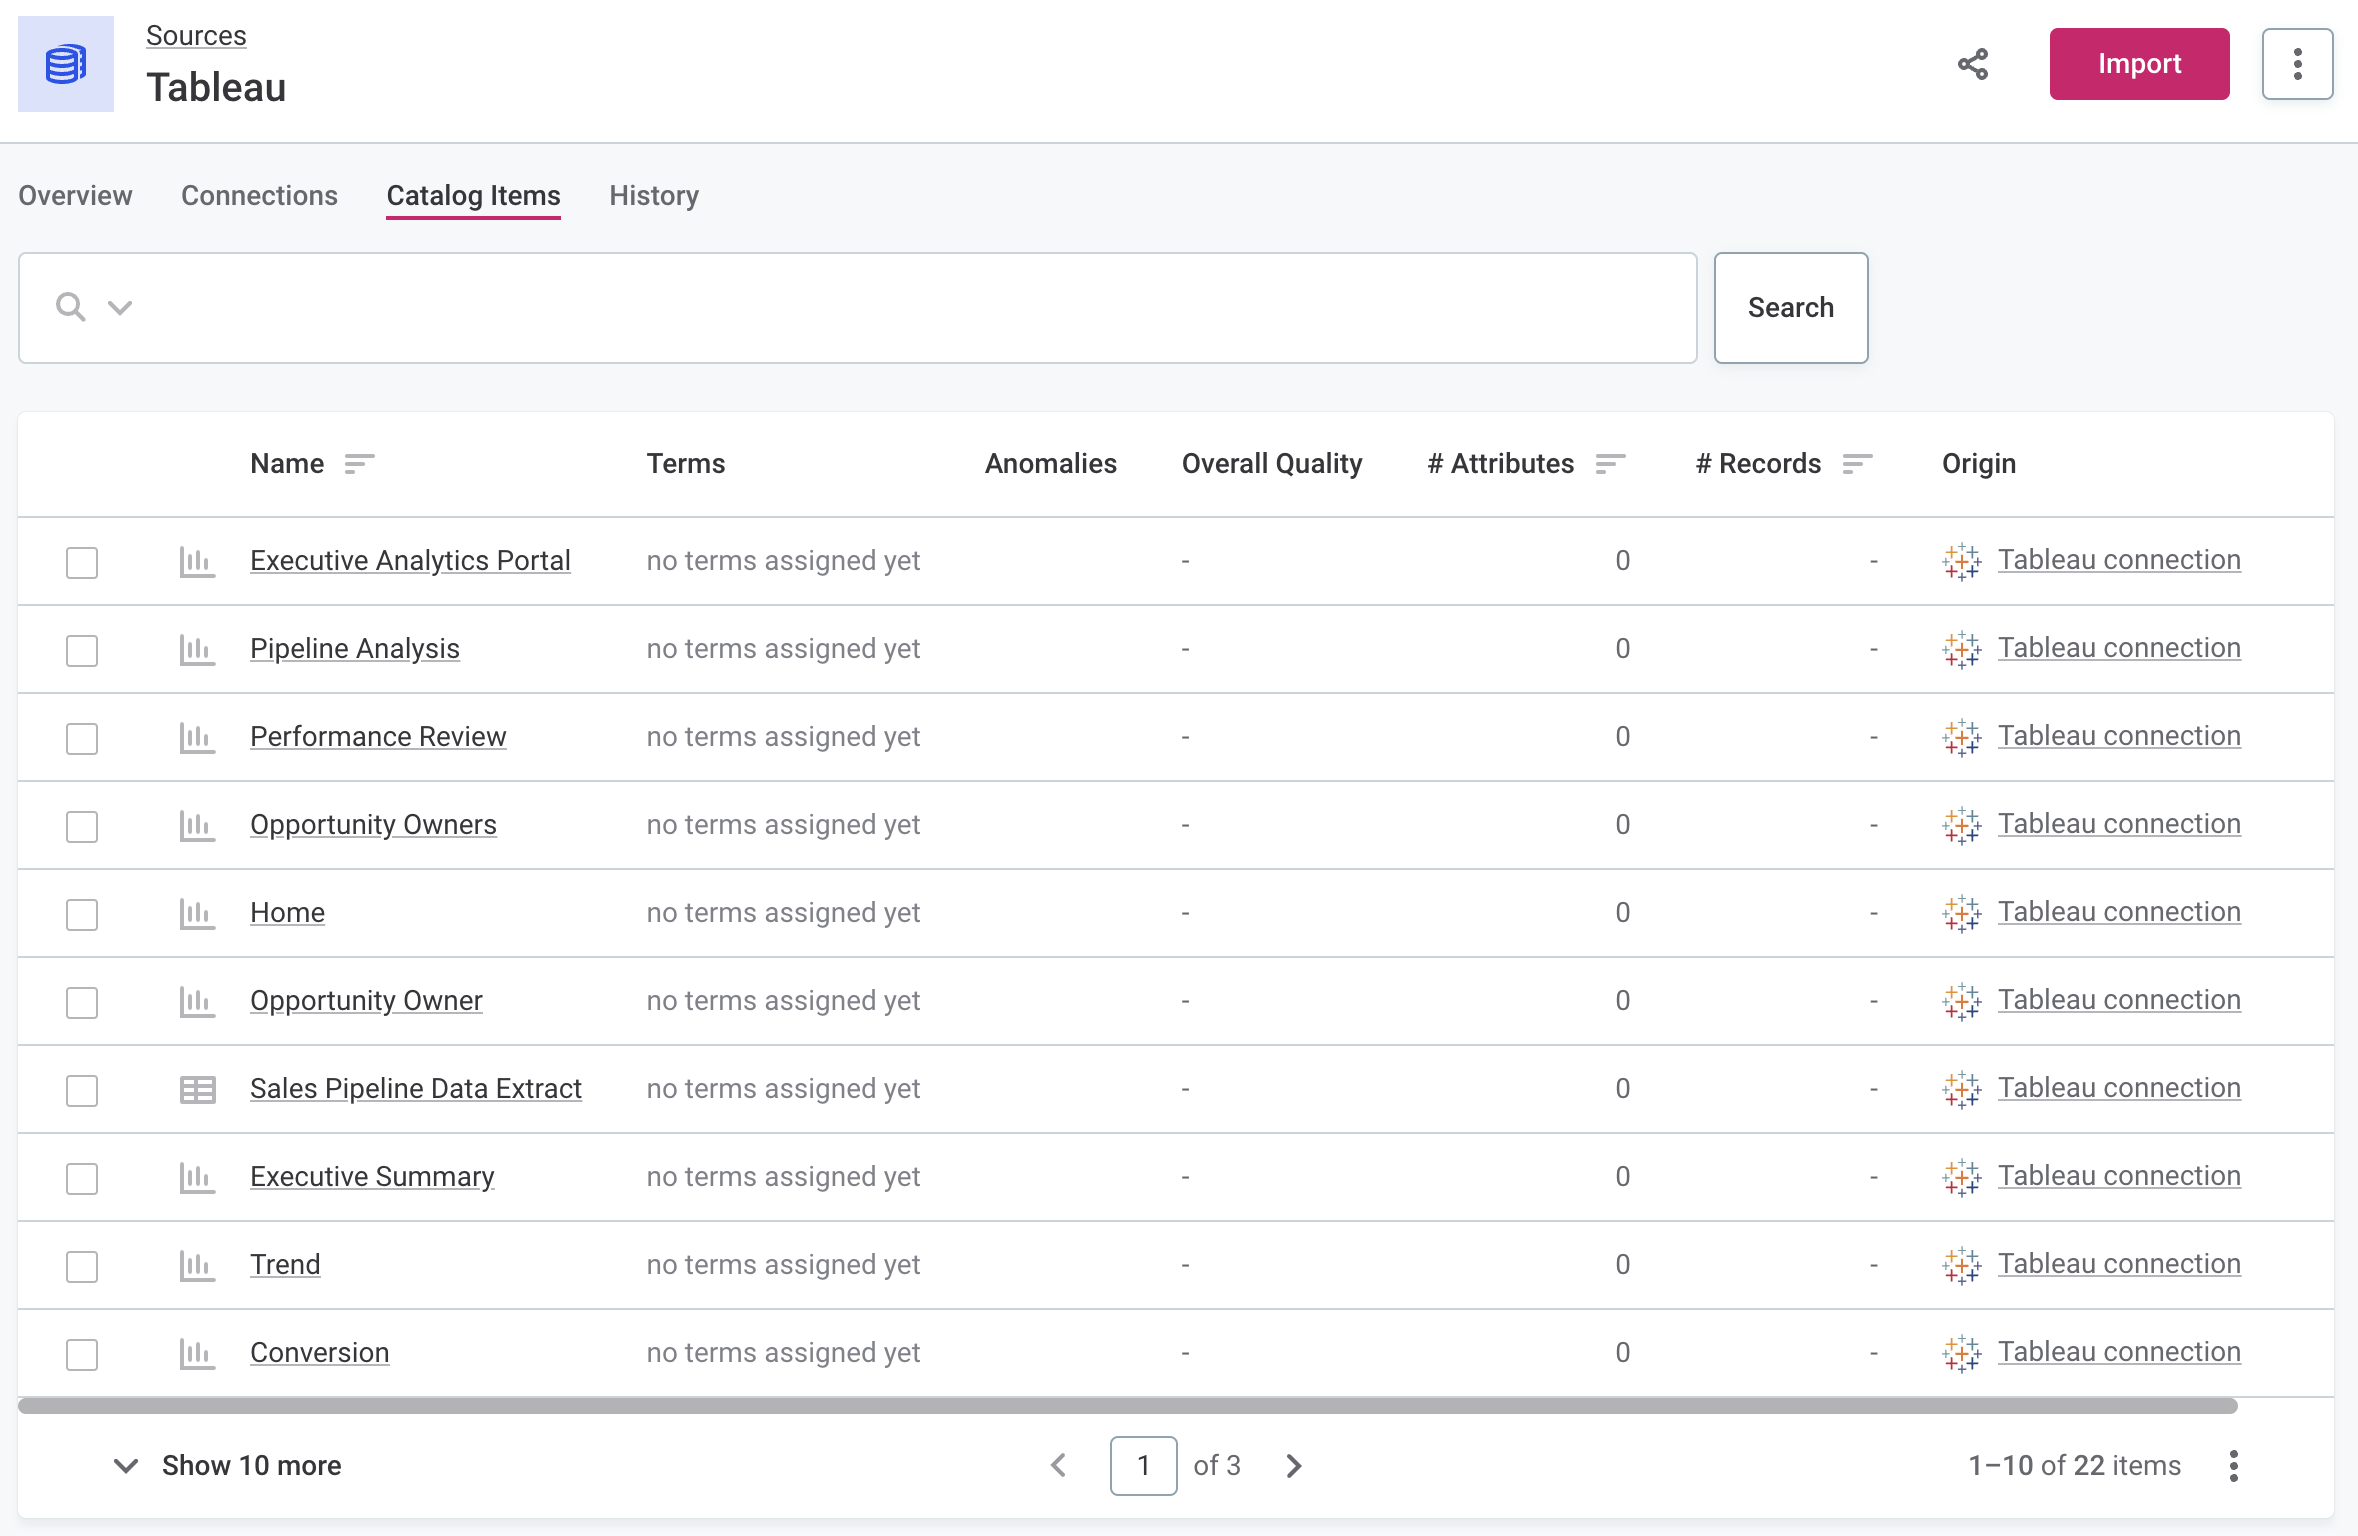
Task: Expand the search filter dropdown chevron
Action: point(120,308)
